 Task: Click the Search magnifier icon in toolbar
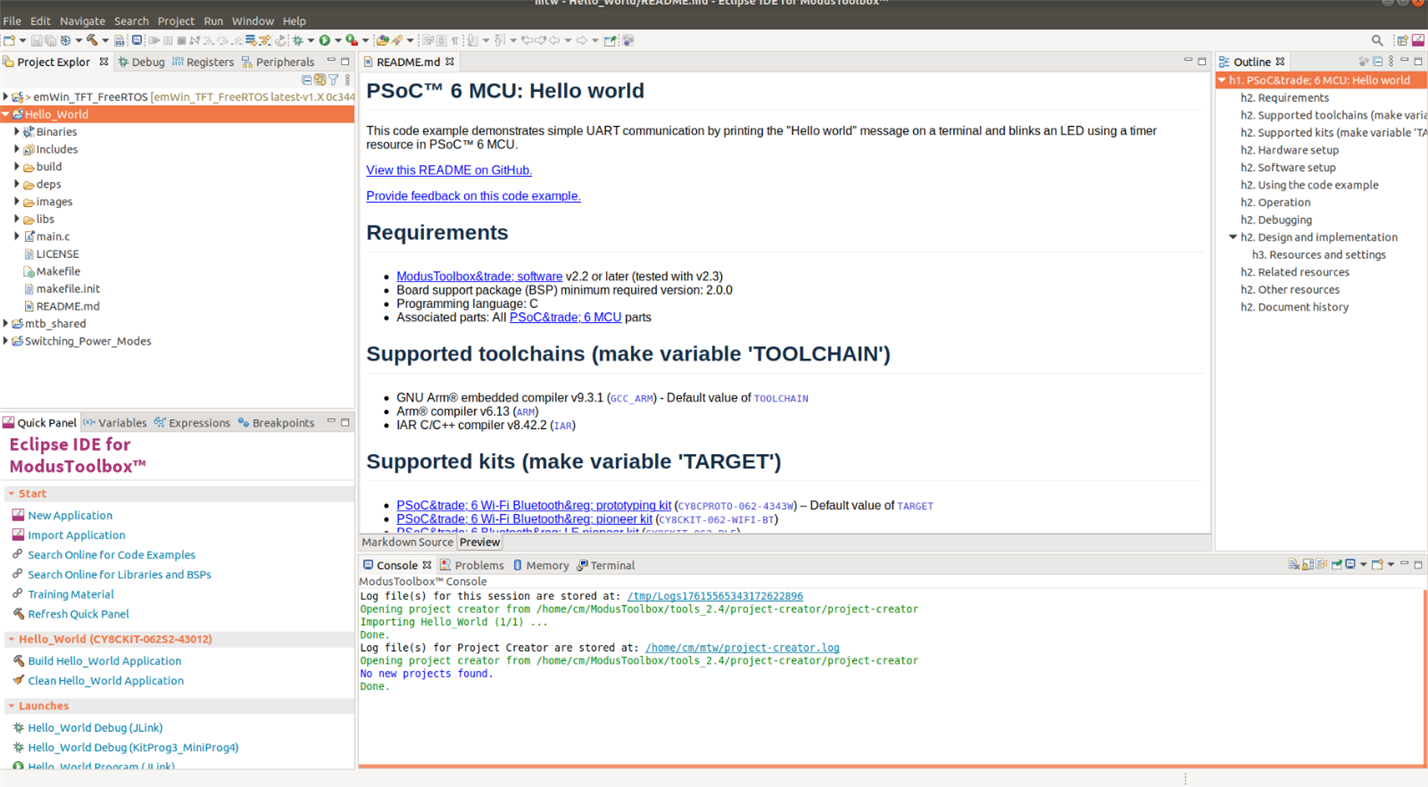tap(1377, 41)
